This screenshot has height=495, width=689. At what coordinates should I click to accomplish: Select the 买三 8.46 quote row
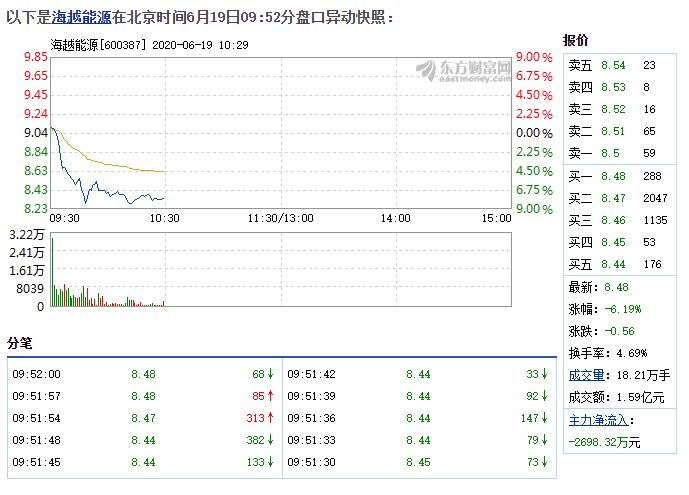620,220
